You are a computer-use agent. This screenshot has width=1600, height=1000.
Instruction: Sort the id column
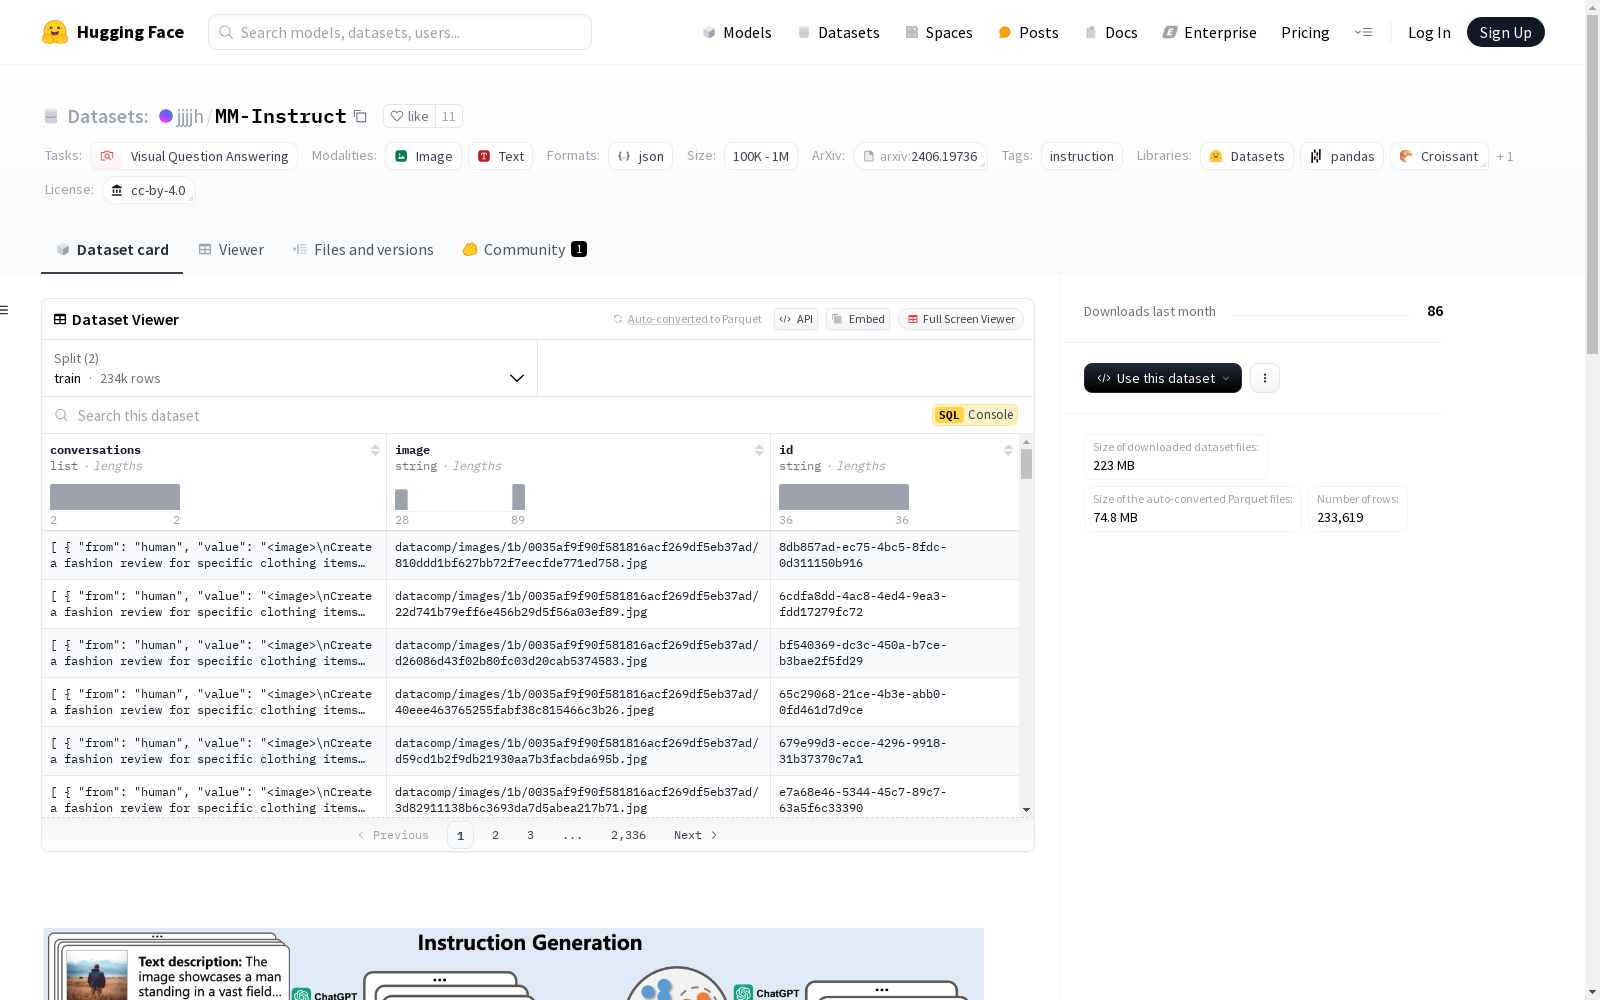[1008, 450]
